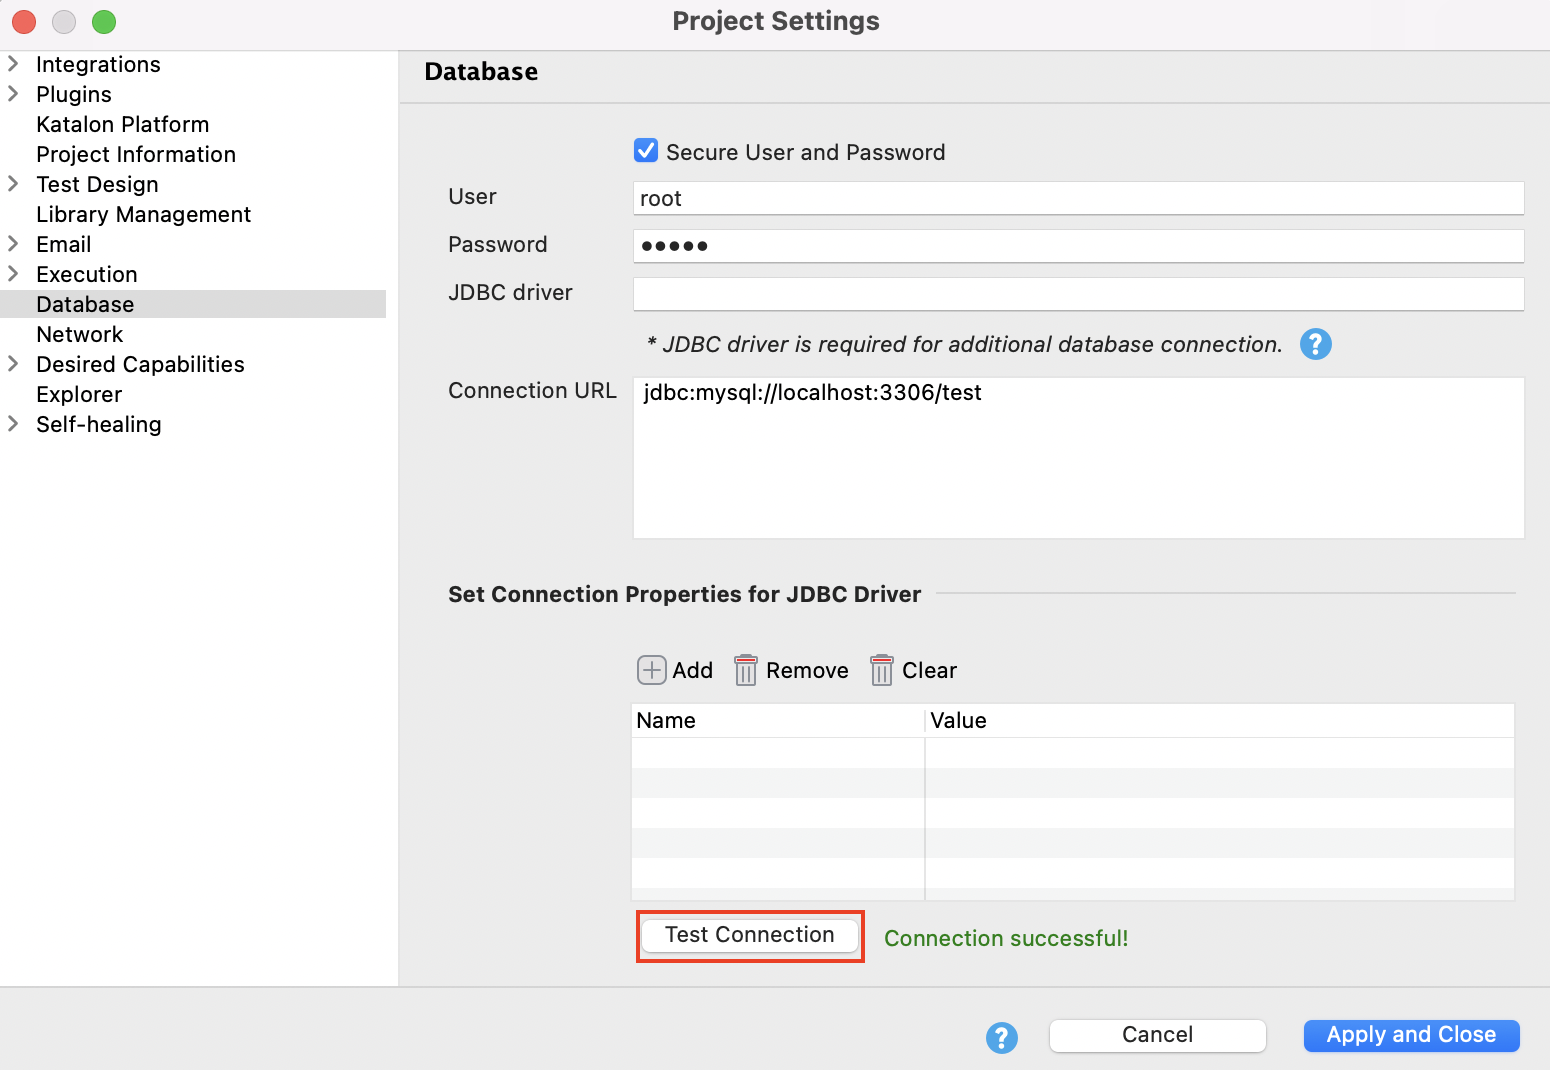Go to Library Management settings
This screenshot has height=1070, width=1550.
coord(143,214)
